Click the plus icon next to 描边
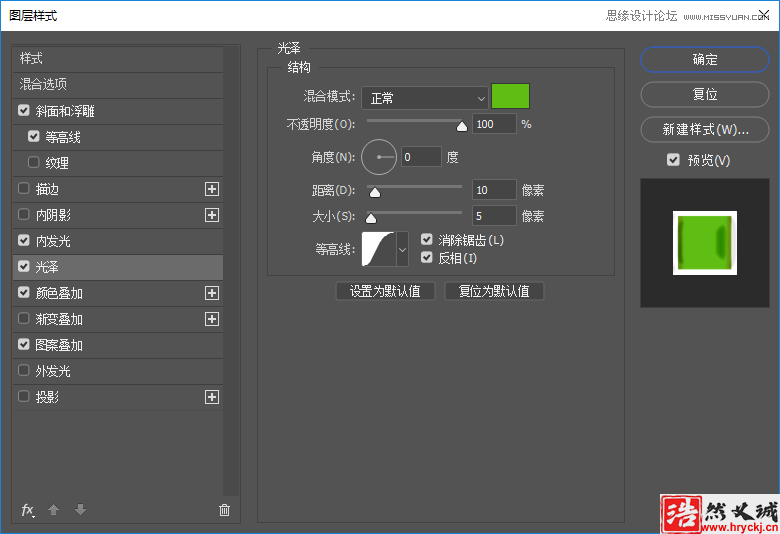Image resolution: width=780 pixels, height=534 pixels. [x=212, y=189]
